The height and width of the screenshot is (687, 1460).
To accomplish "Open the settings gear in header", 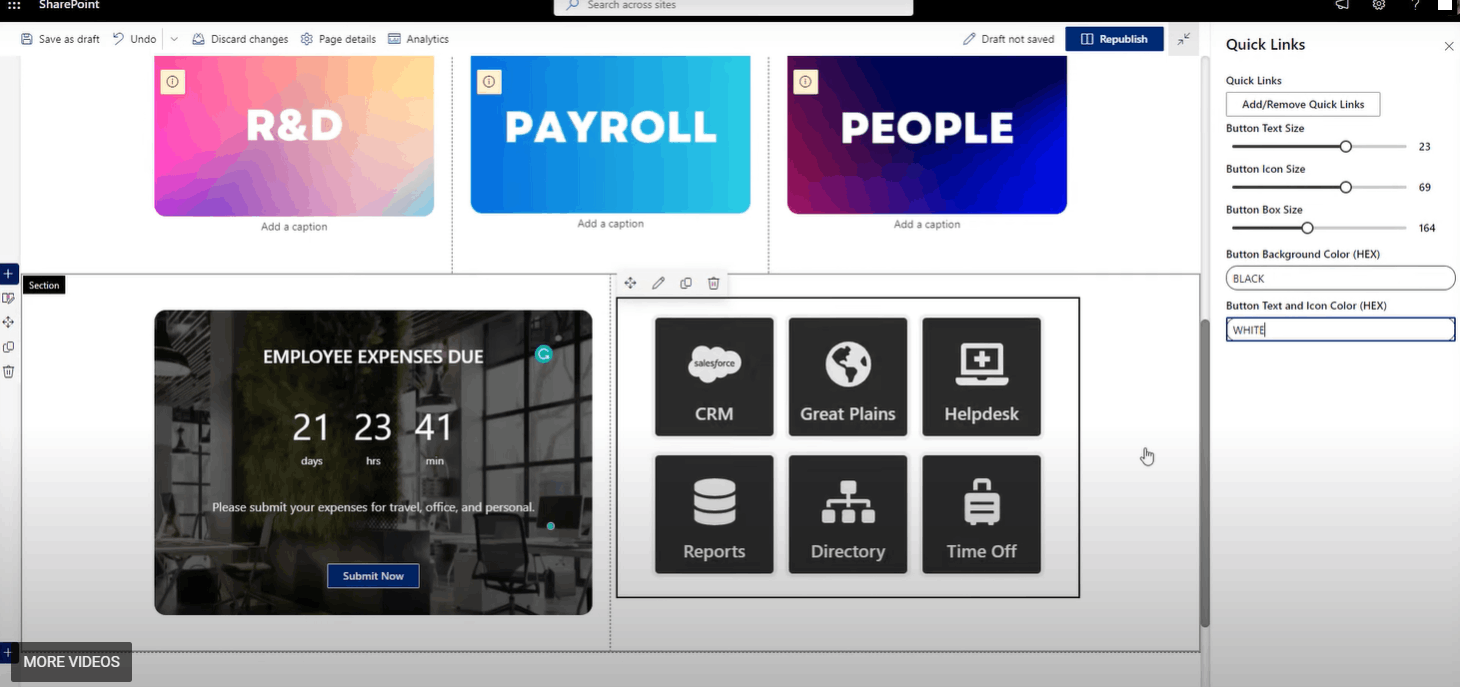I will pyautogui.click(x=1379, y=5).
